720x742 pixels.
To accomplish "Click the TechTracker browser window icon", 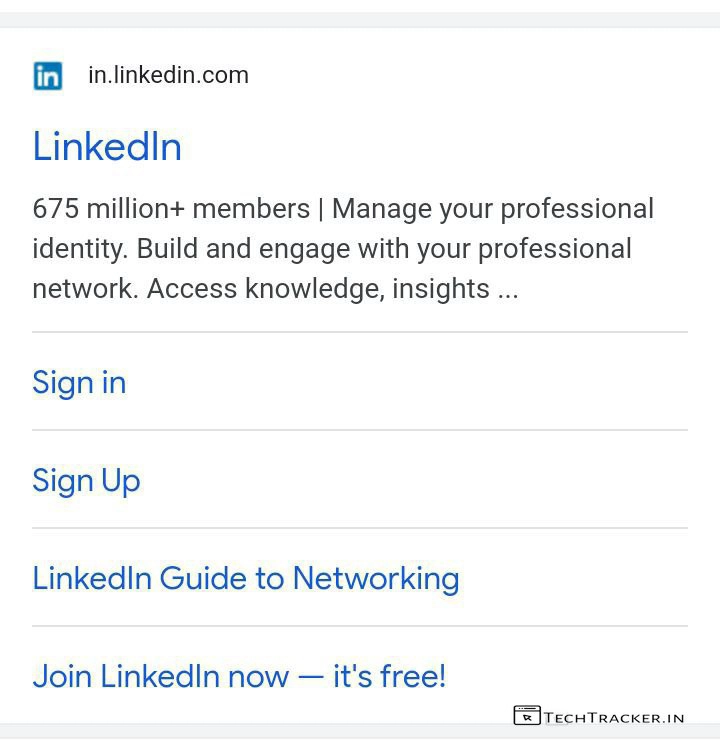I will tap(526, 715).
